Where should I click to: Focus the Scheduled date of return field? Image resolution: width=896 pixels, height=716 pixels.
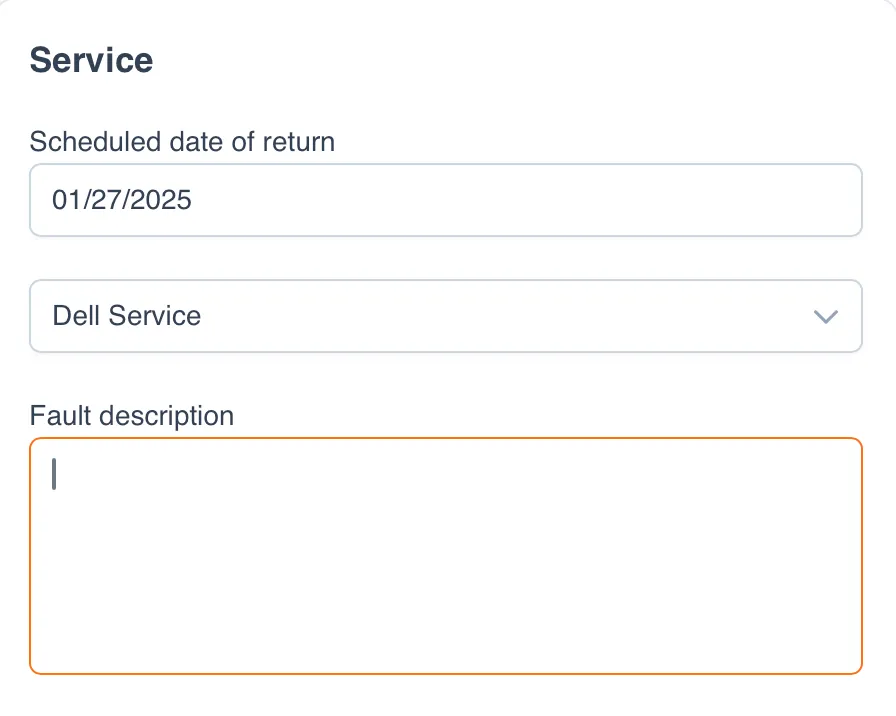tap(445, 200)
